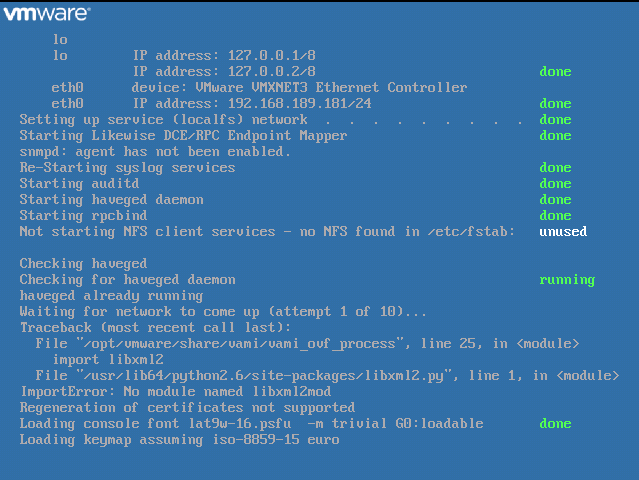Click 'done' next to Starting auditd
This screenshot has width=639, height=480.
tap(555, 184)
